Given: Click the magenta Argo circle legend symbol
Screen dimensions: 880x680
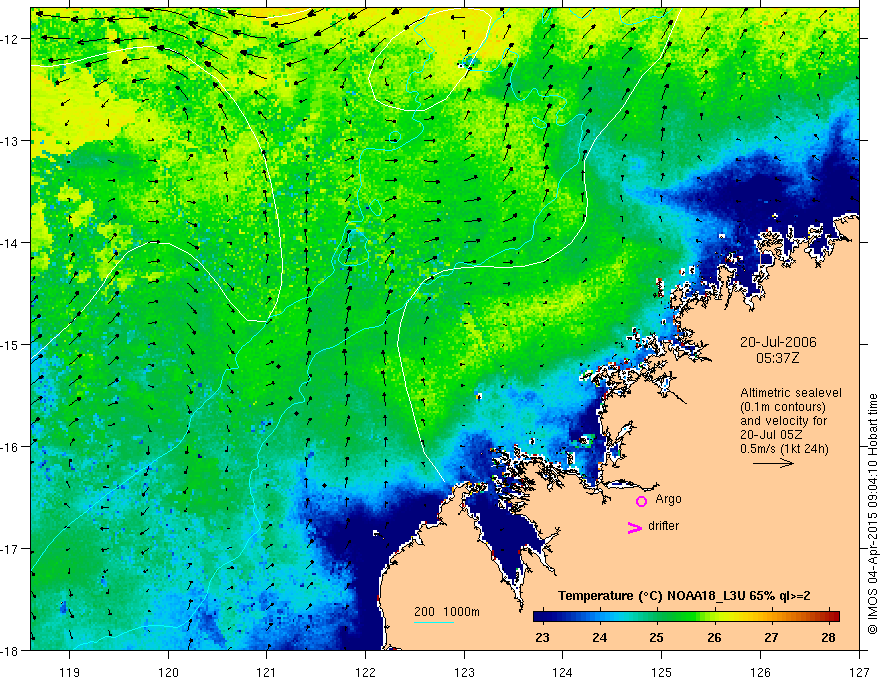Looking at the screenshot, I should (x=641, y=501).
